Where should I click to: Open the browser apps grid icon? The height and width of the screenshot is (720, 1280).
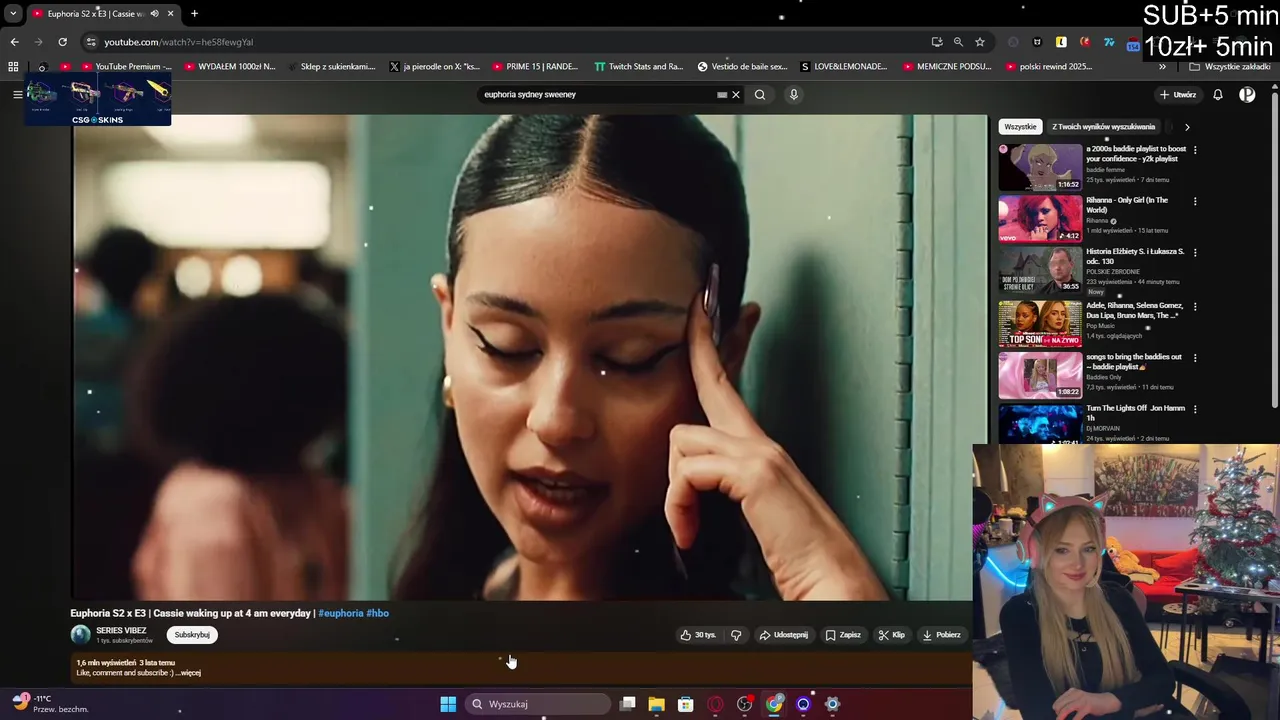click(x=13, y=66)
